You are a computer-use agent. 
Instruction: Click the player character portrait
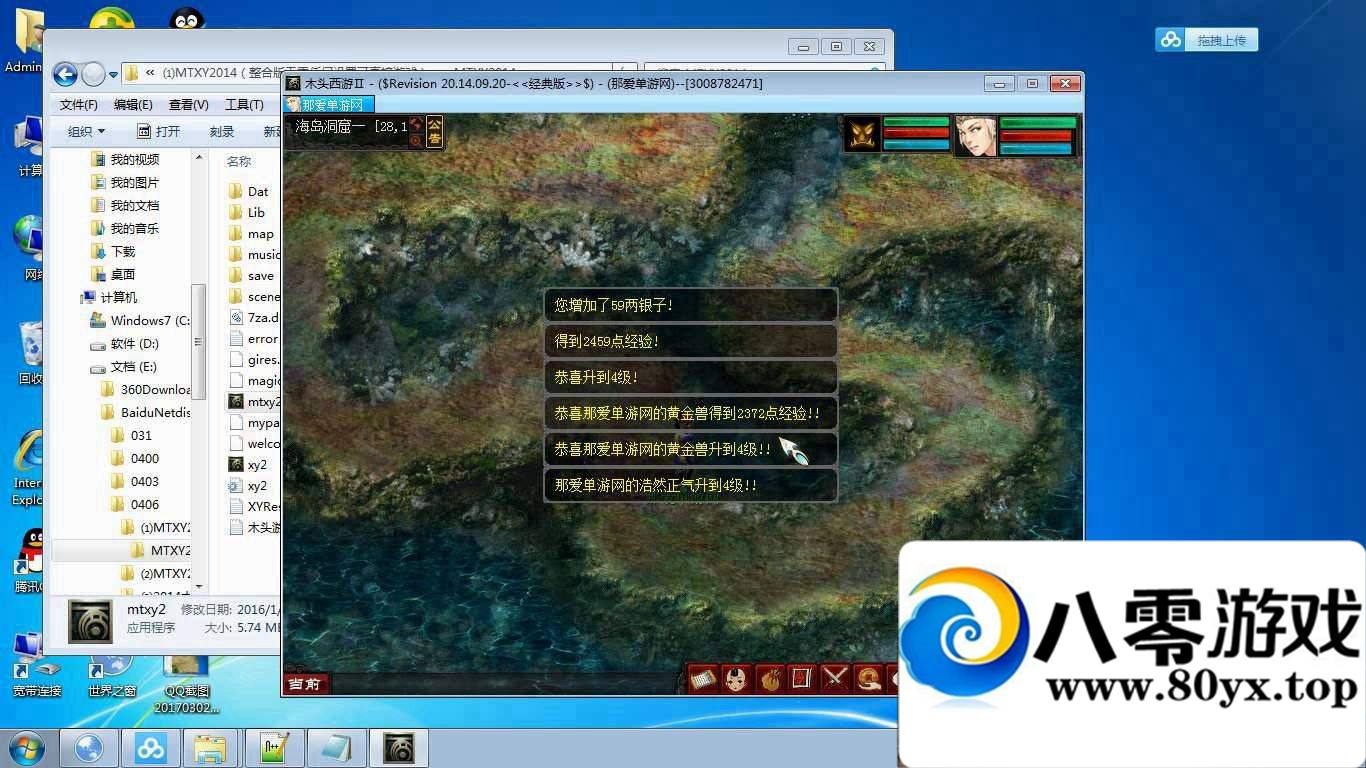click(x=974, y=135)
